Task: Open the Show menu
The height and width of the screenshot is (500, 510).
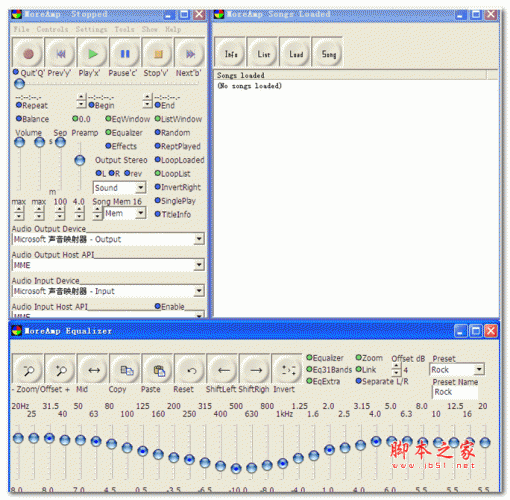Action: coord(150,29)
